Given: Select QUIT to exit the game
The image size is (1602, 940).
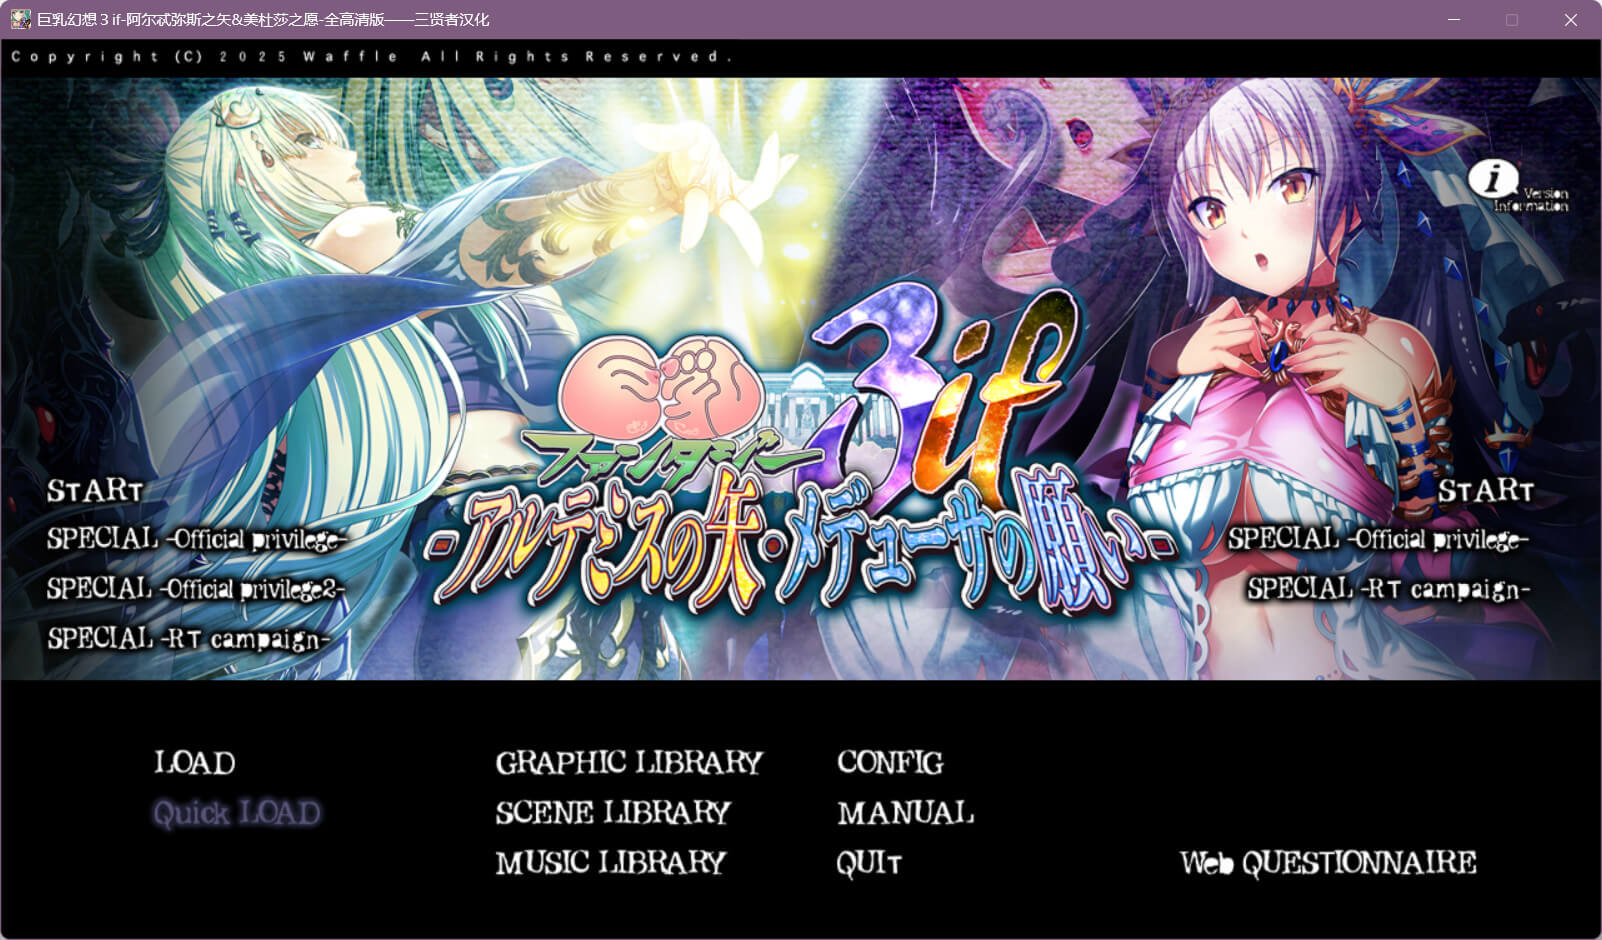Looking at the screenshot, I should [869, 862].
